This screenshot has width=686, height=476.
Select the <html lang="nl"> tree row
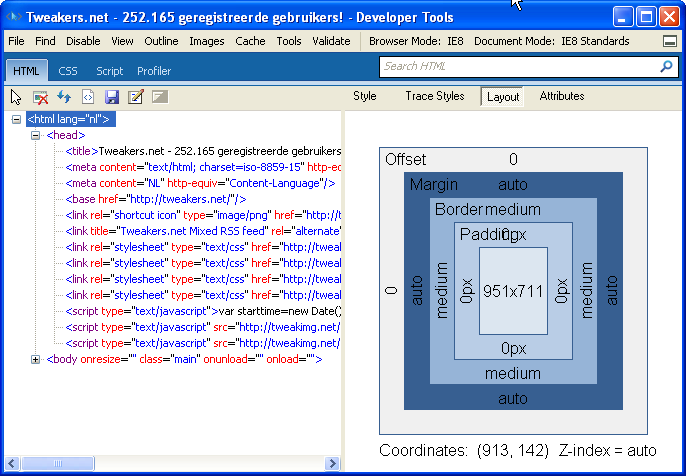[71, 119]
